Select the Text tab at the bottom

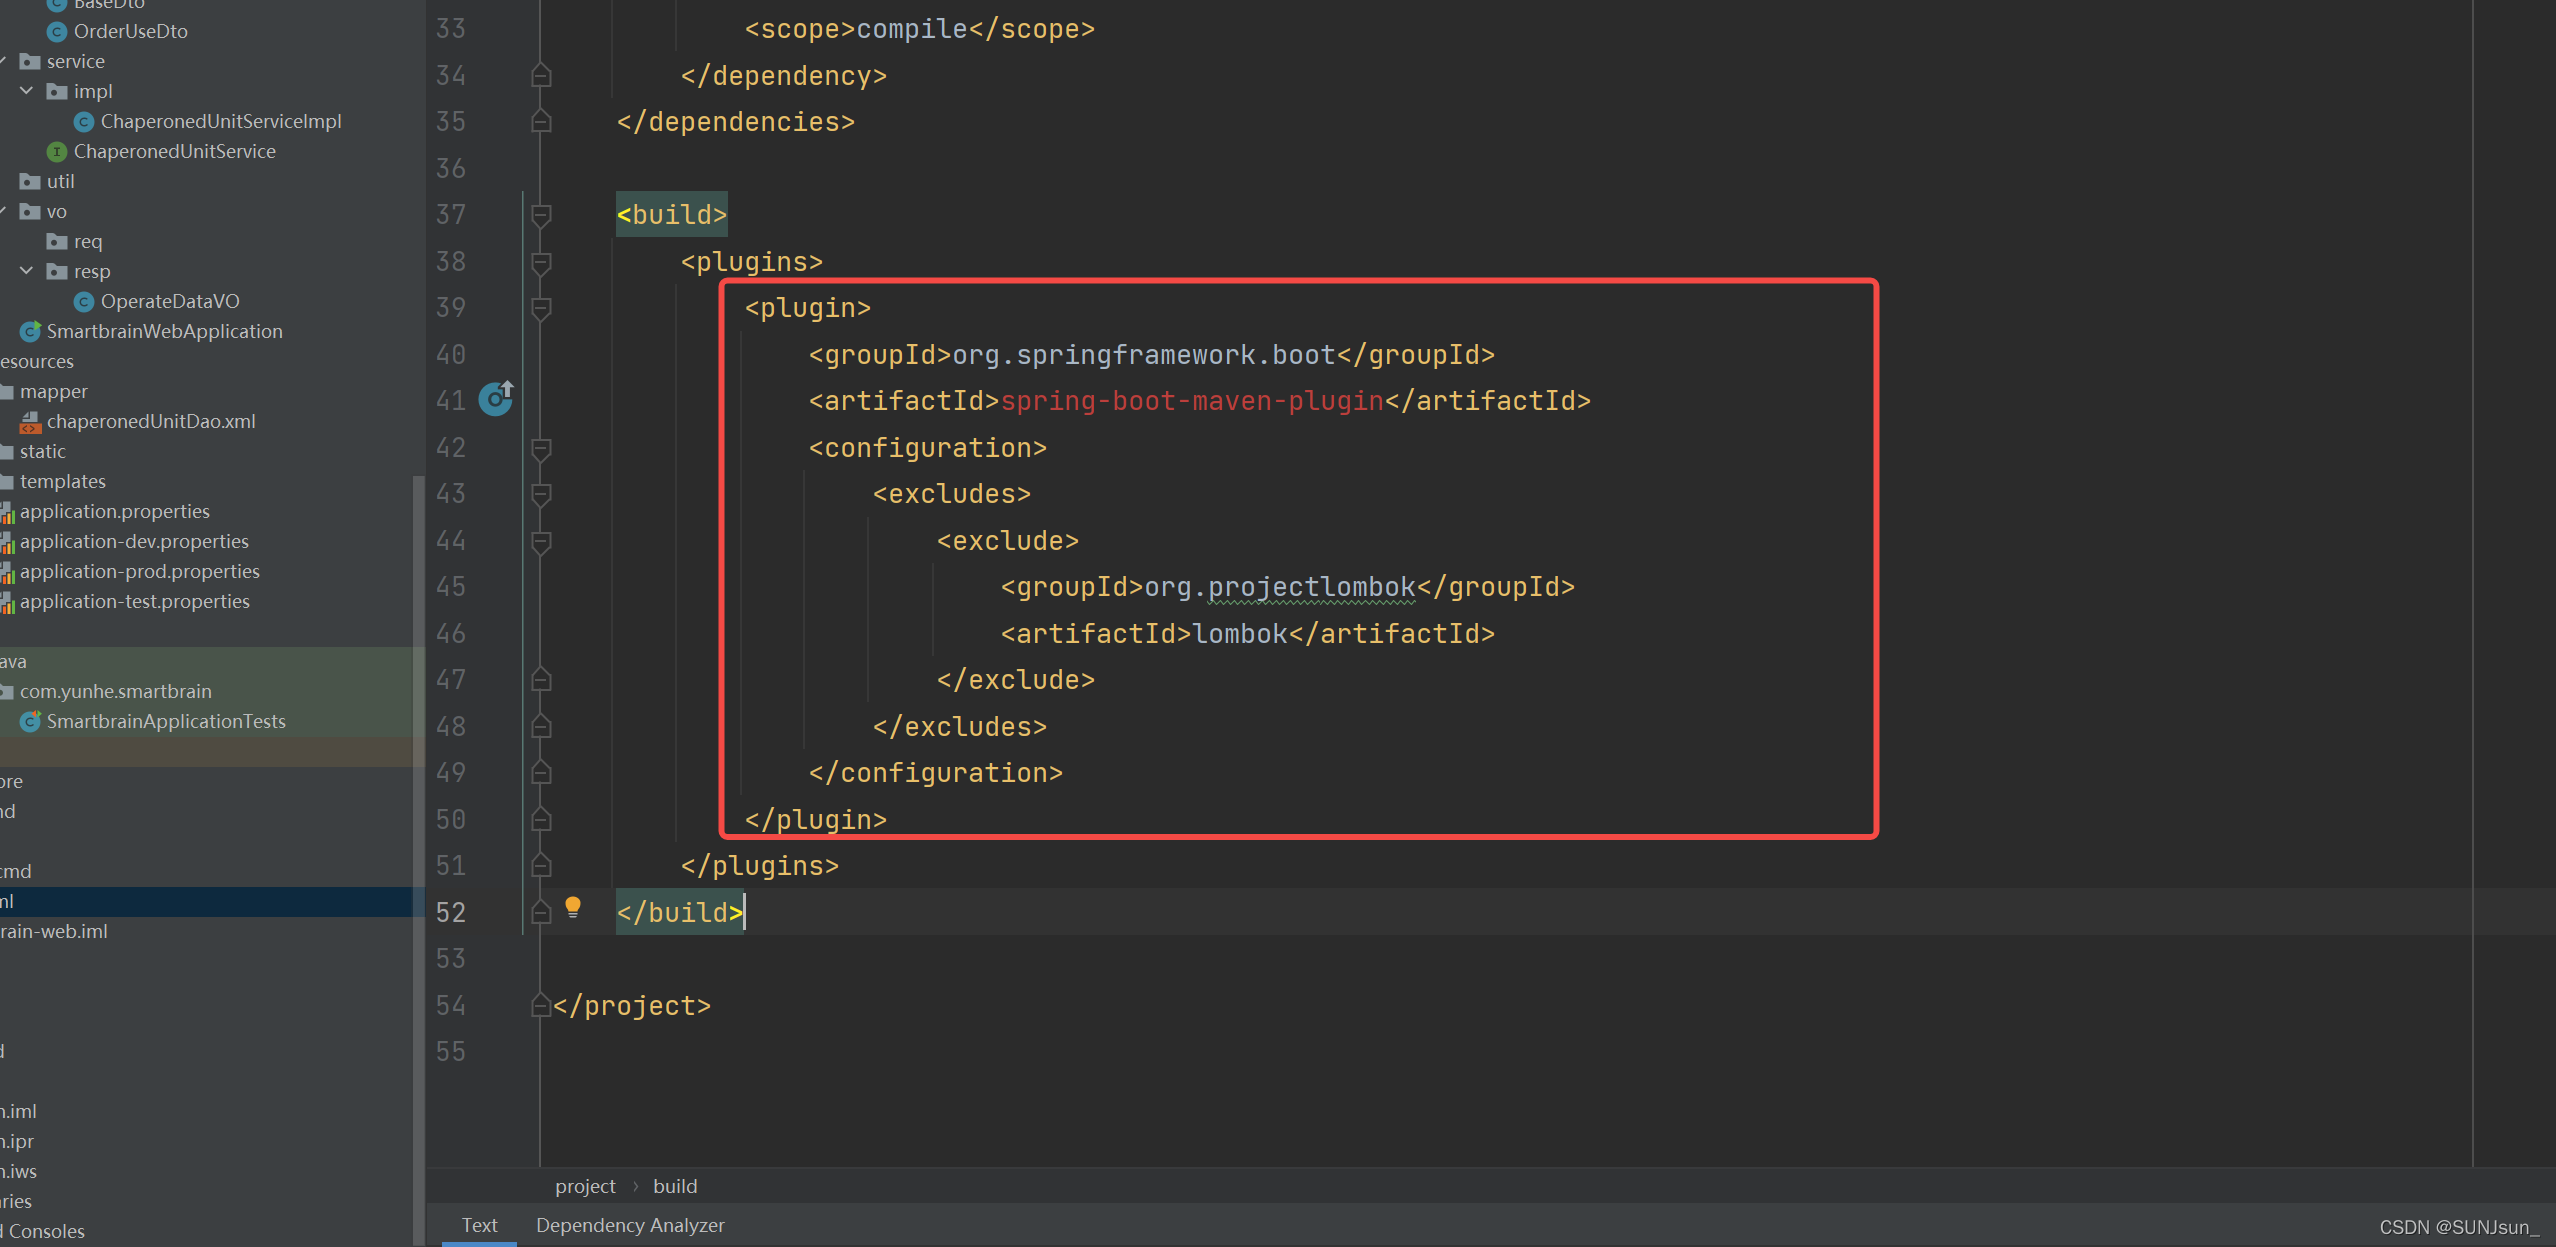pyautogui.click(x=479, y=1225)
